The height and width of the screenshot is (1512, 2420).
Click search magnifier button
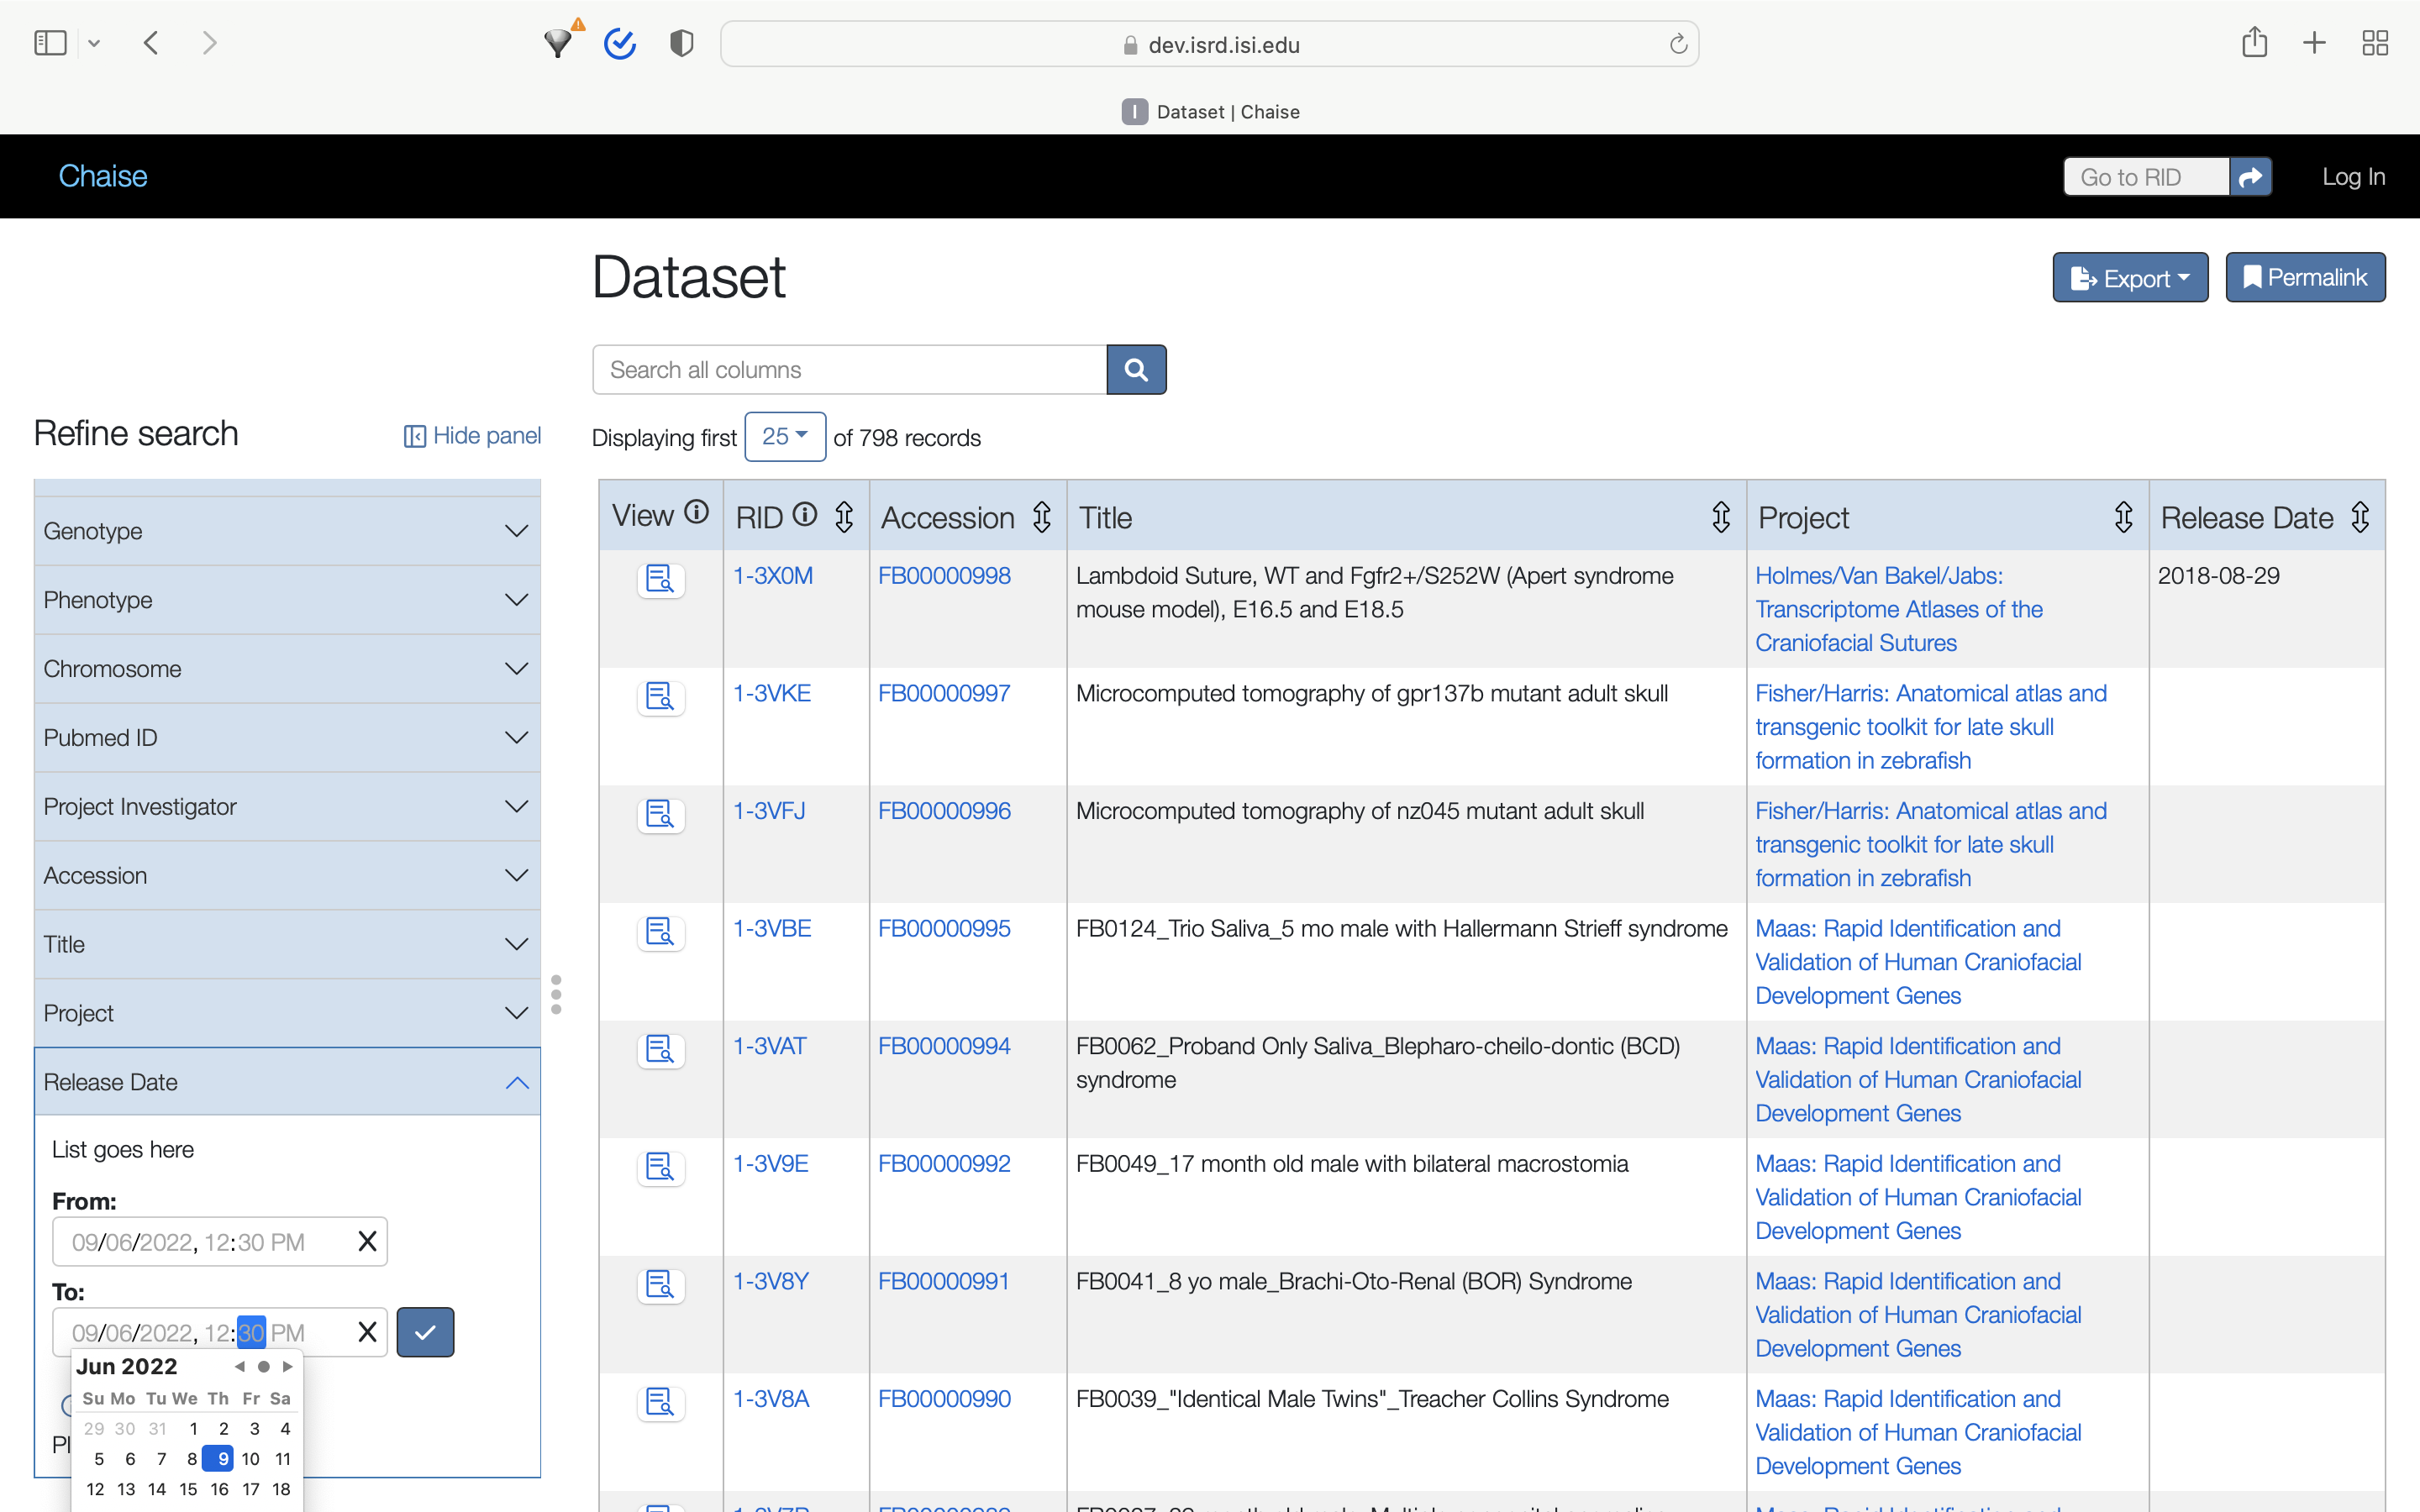point(1136,370)
